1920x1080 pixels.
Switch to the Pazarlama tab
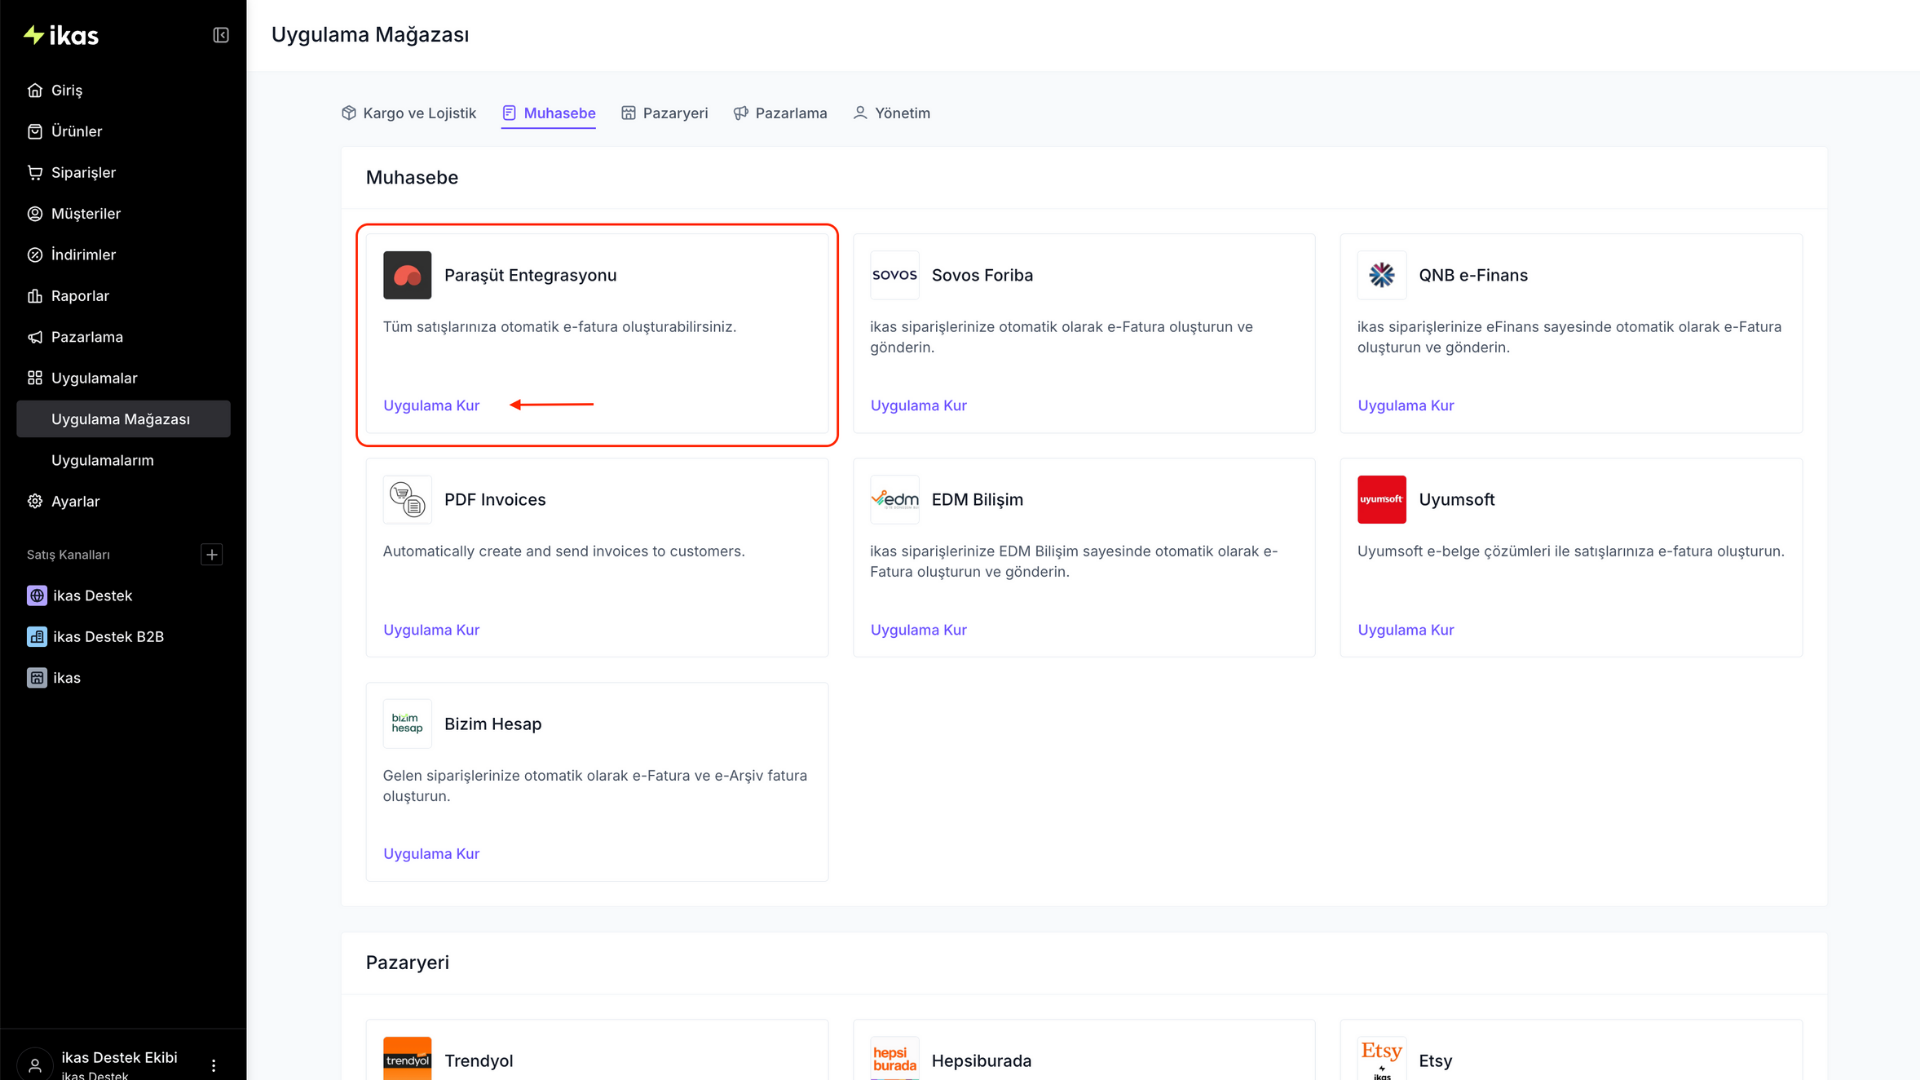(x=780, y=113)
